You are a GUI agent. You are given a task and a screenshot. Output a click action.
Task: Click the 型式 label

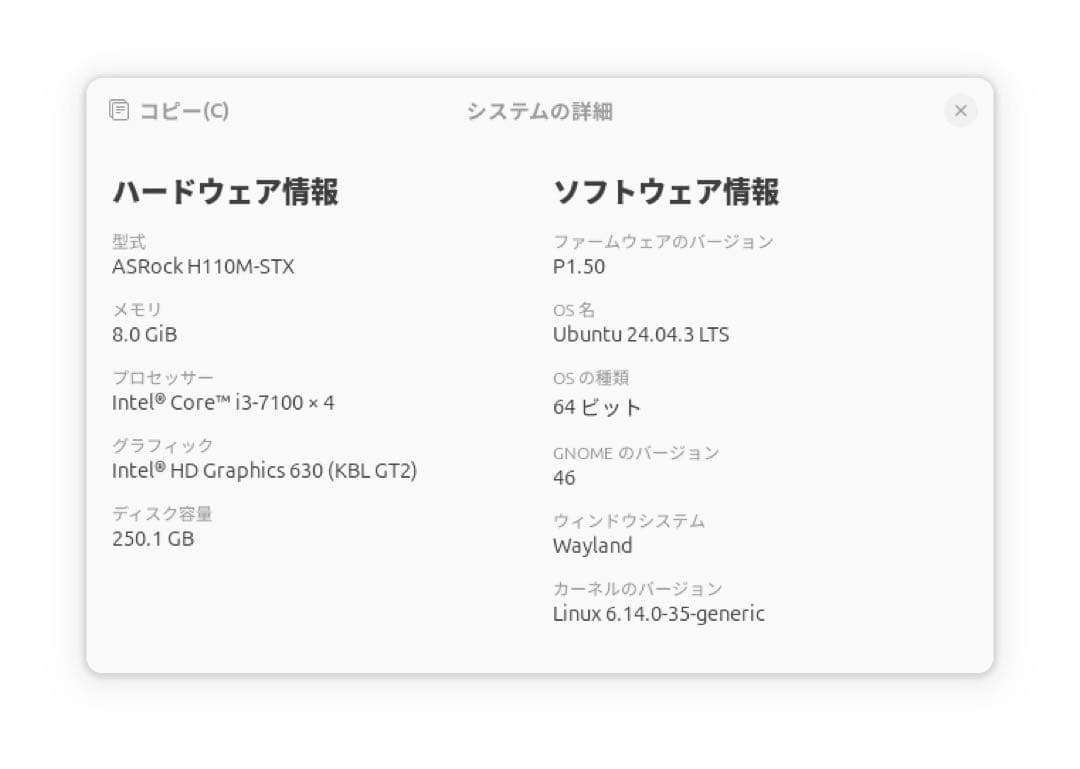pyautogui.click(x=130, y=241)
